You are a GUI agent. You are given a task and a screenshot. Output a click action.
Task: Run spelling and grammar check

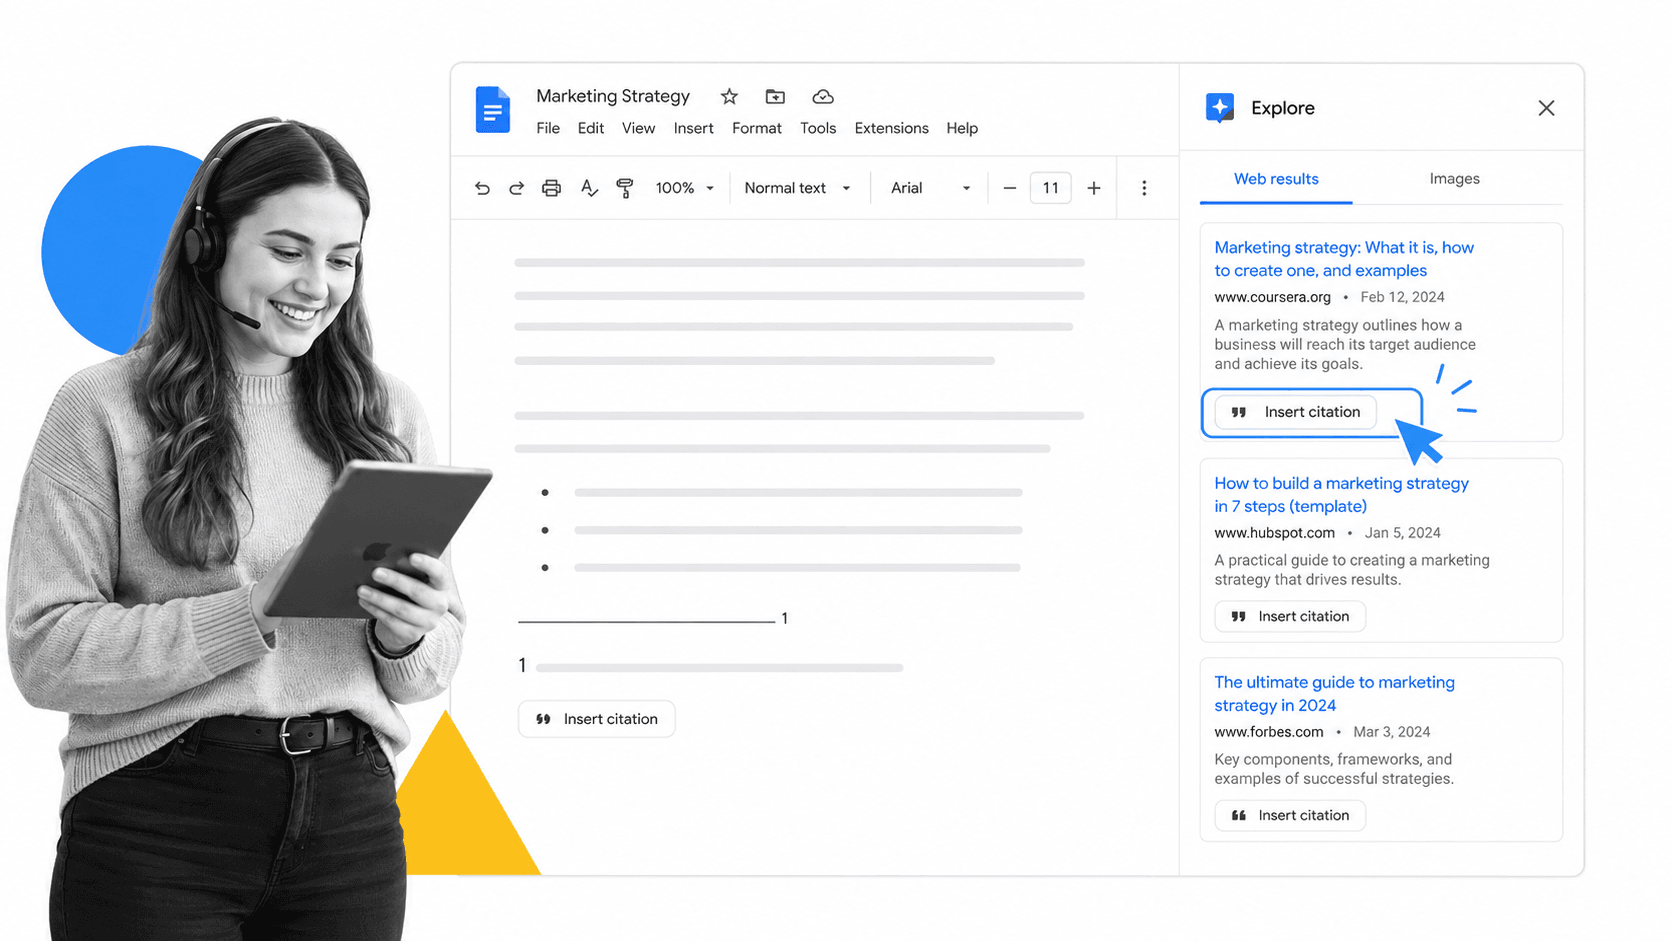click(x=589, y=188)
